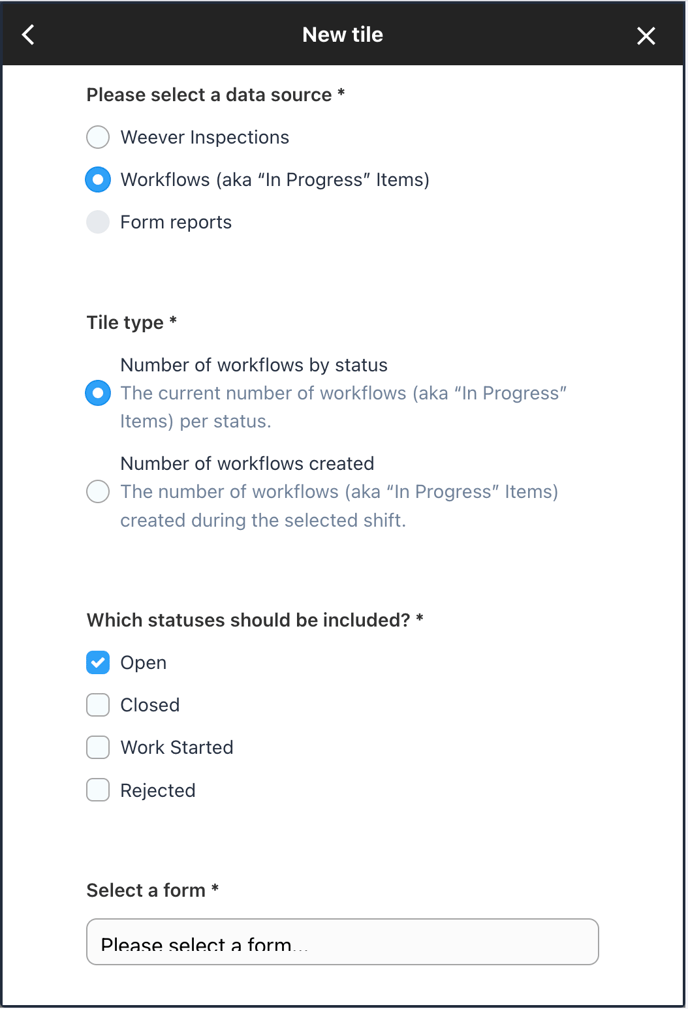Viewport: 688px width, 1009px height.
Task: Click the "Tile type" section heading
Action: point(132,322)
